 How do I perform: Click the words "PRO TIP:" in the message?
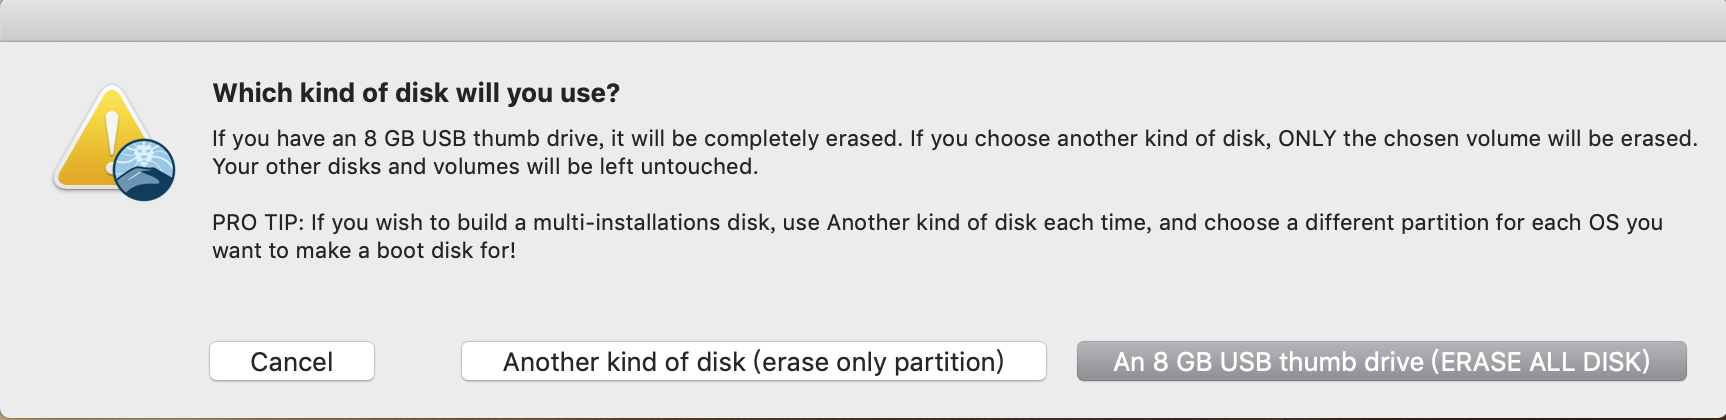[x=258, y=223]
